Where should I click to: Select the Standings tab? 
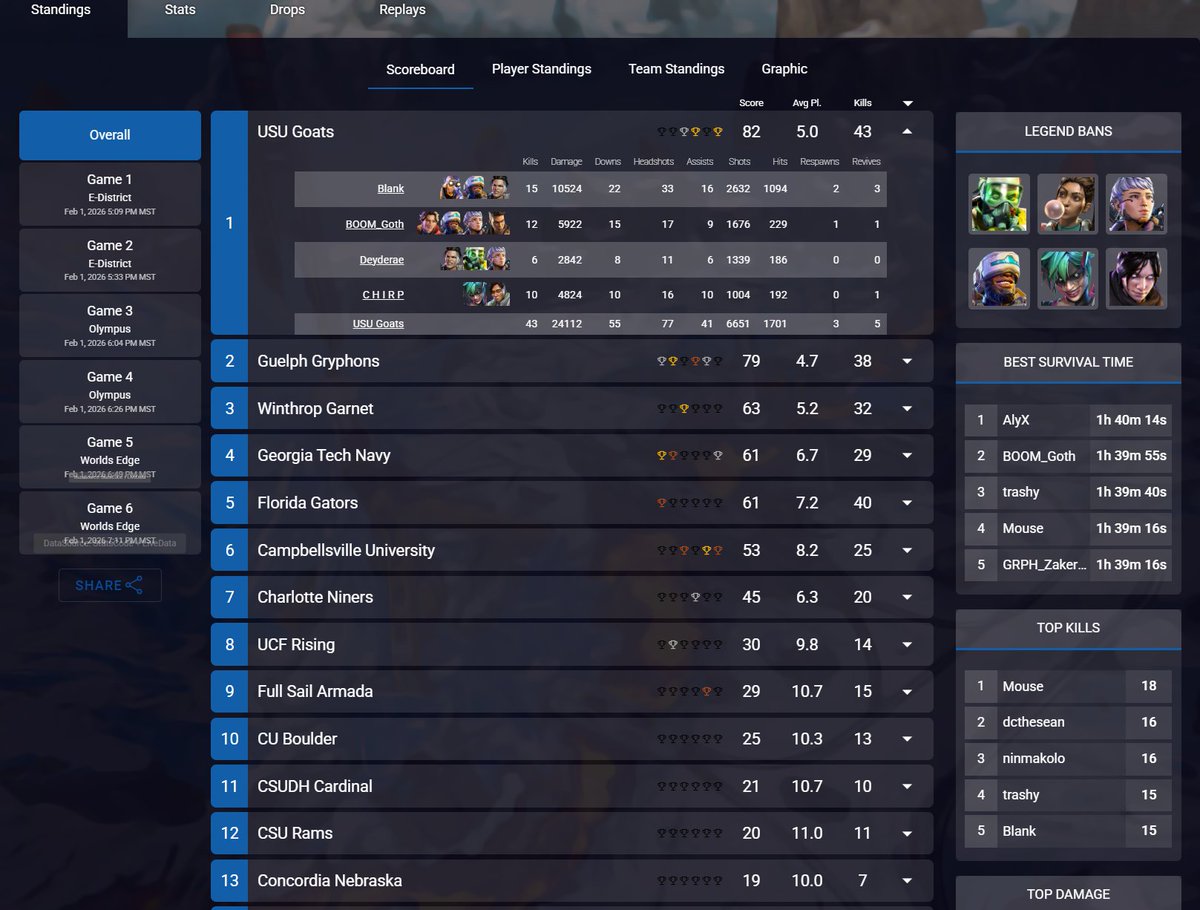61,10
